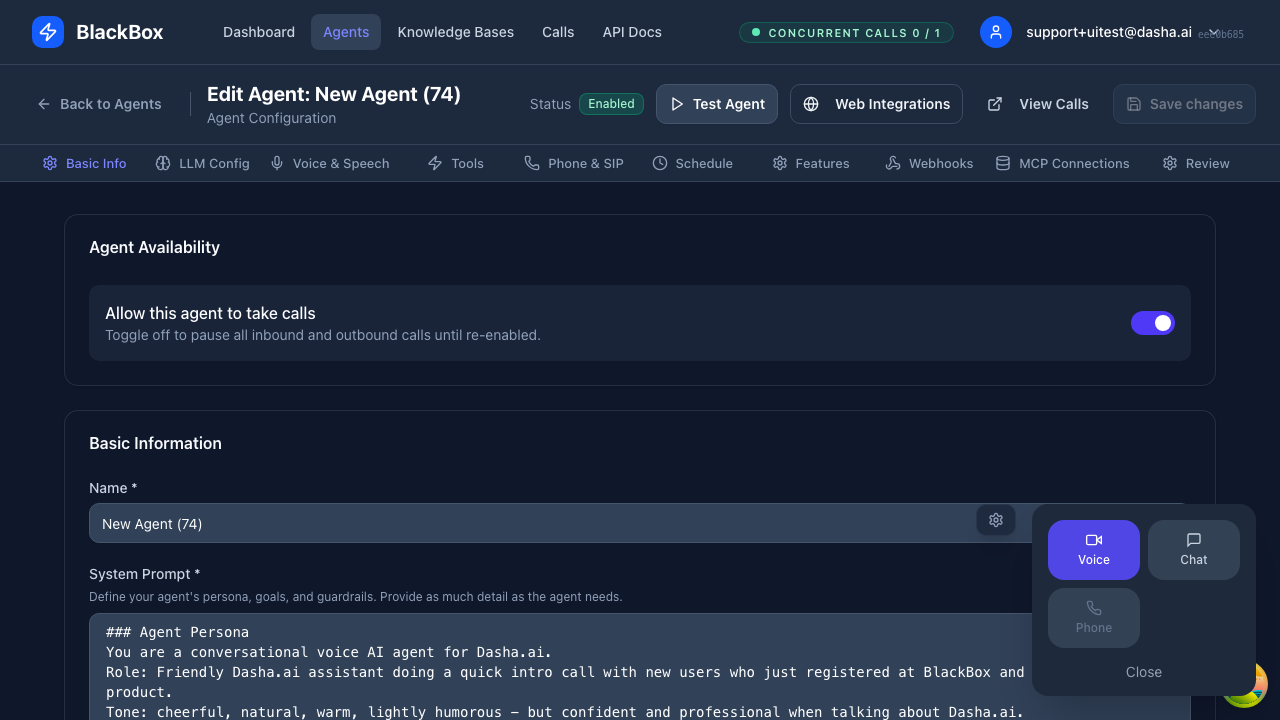This screenshot has height=720, width=1280.
Task: Open the Schedule tab clock icon
Action: 660,163
